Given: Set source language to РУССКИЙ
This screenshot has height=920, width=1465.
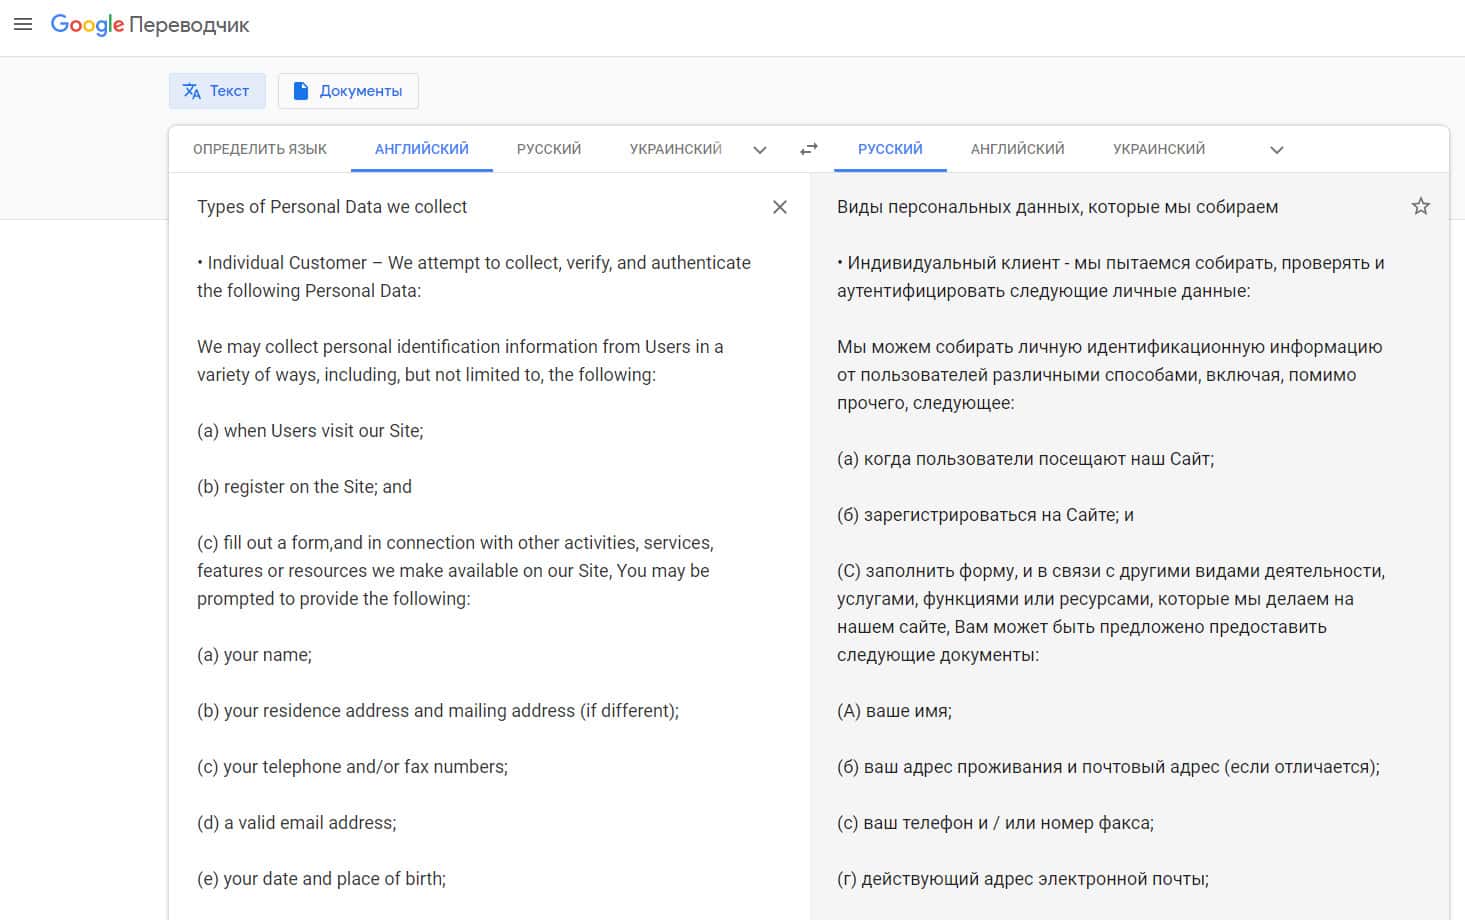Looking at the screenshot, I should [548, 149].
